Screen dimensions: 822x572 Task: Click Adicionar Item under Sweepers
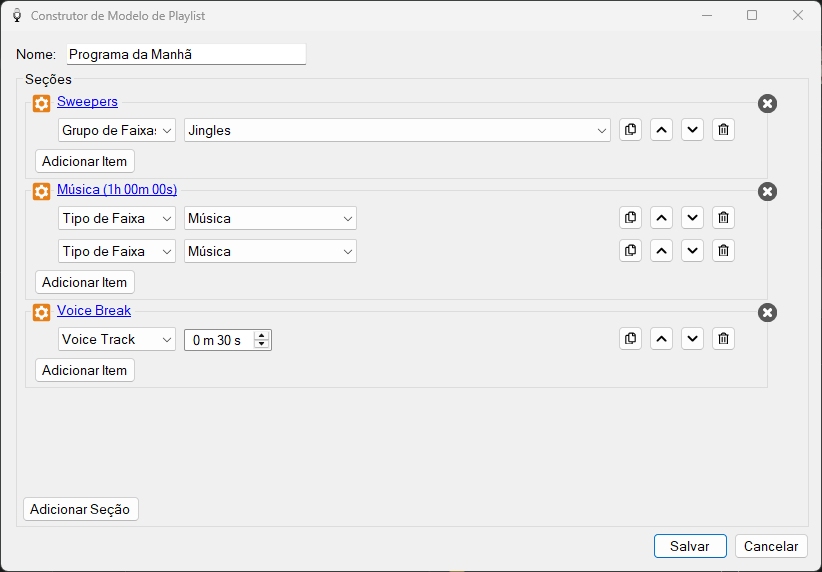pos(85,161)
